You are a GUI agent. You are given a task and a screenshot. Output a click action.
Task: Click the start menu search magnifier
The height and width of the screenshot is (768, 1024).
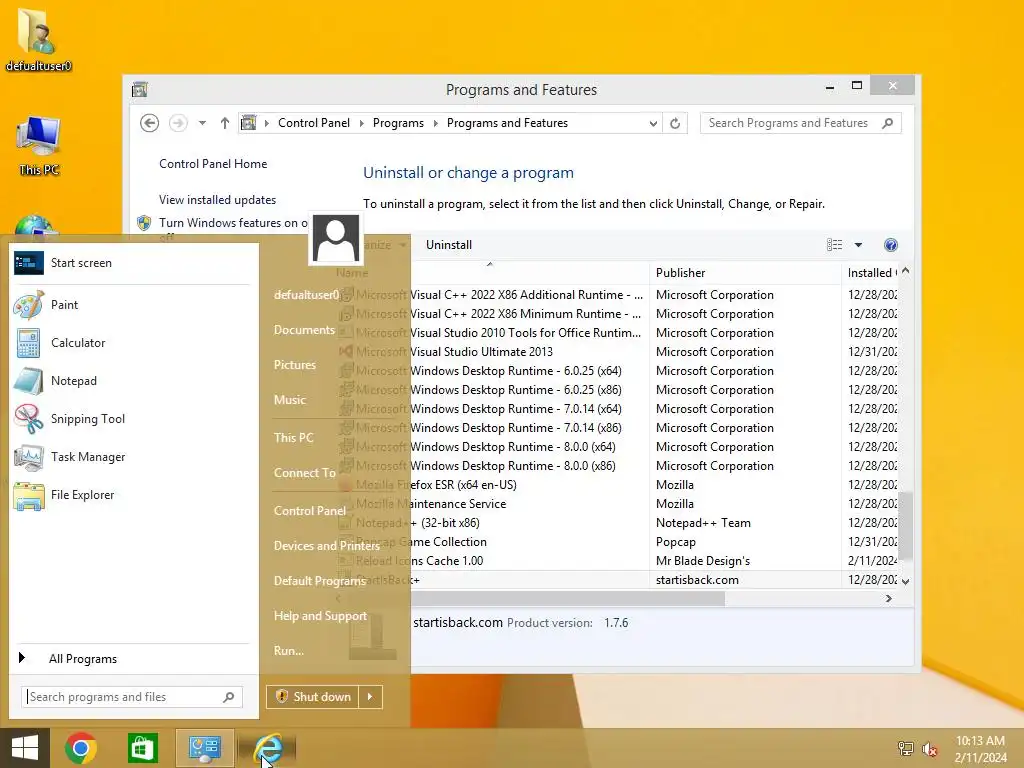229,697
